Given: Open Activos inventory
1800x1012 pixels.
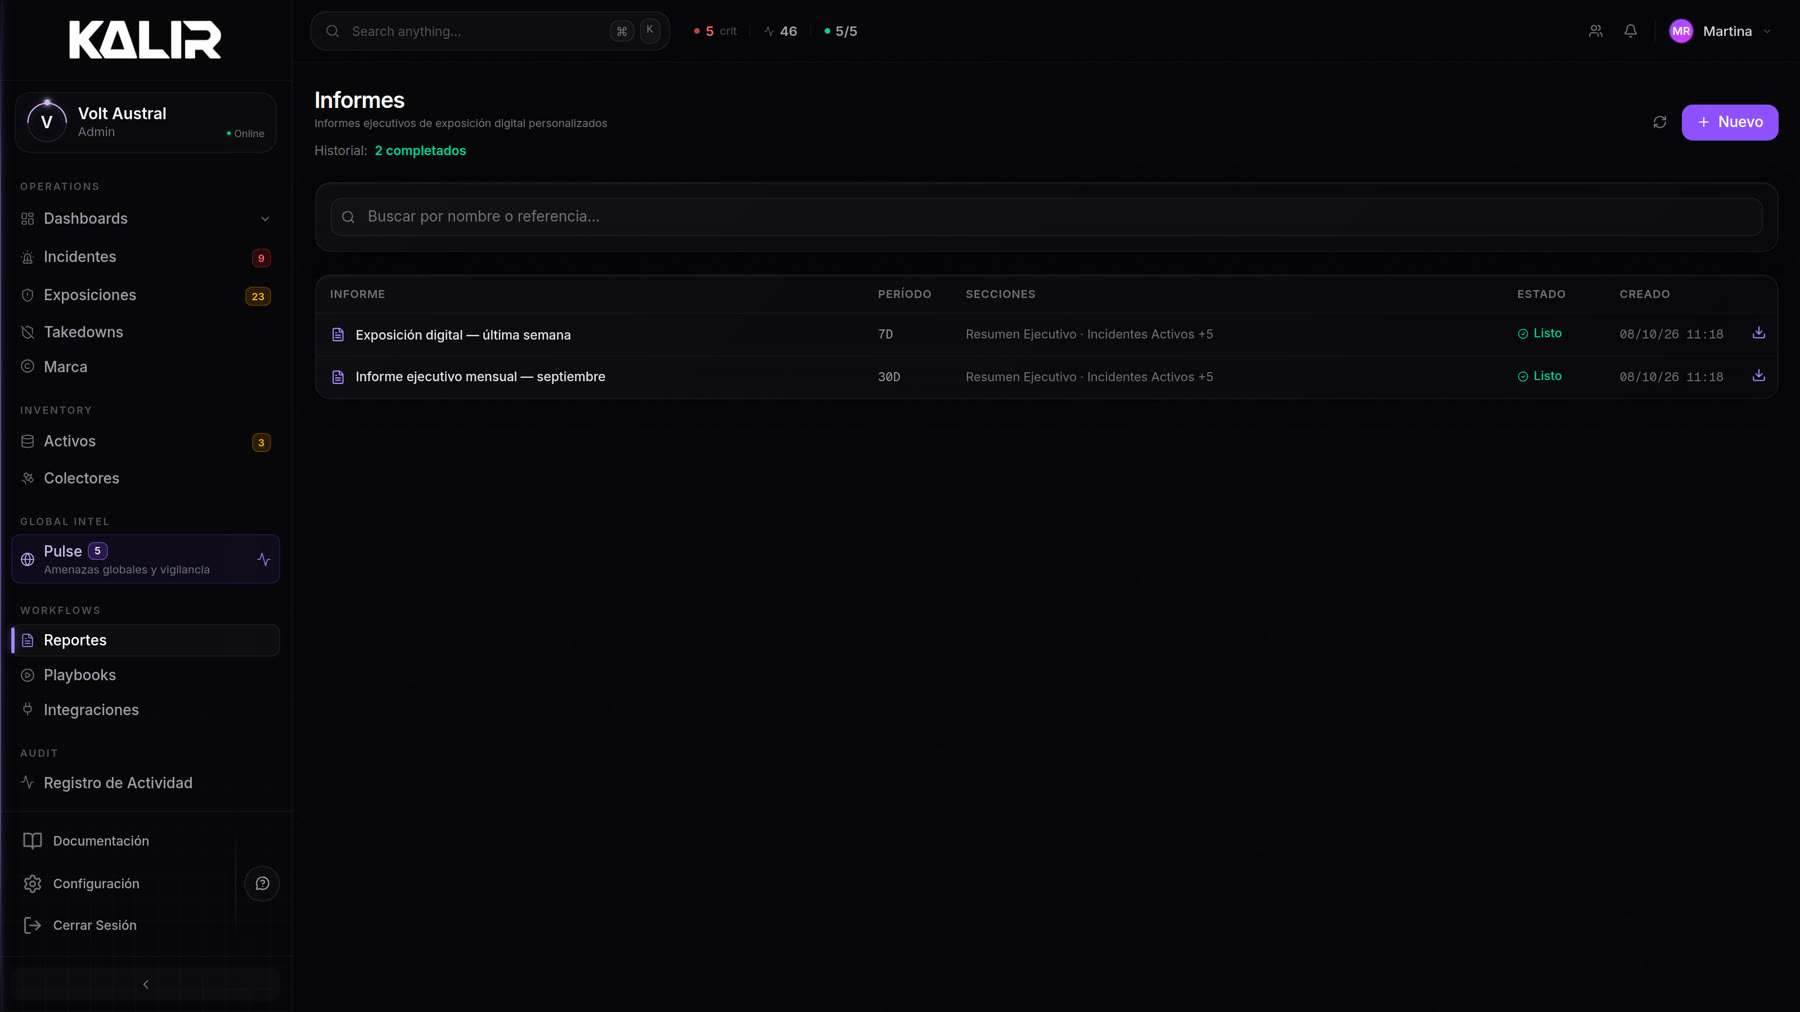Looking at the screenshot, I should 145,441.
